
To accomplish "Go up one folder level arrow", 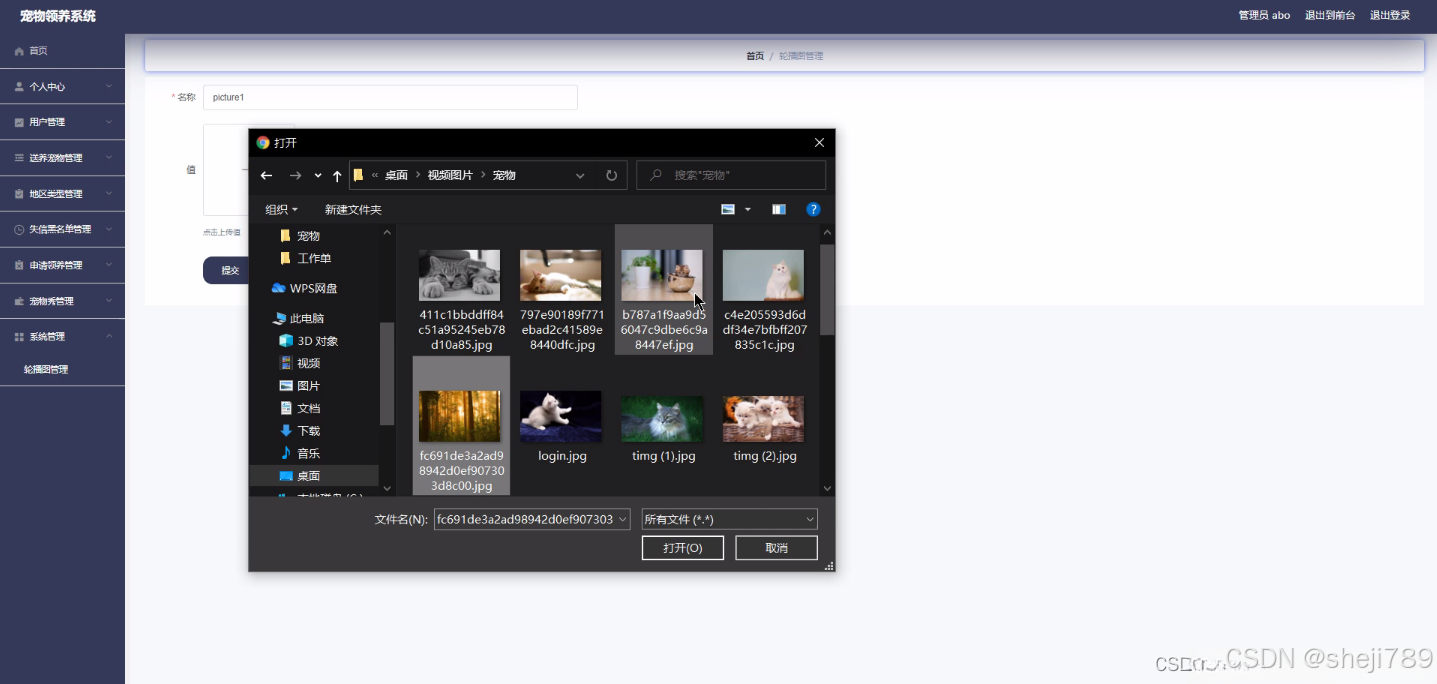I will coord(337,176).
